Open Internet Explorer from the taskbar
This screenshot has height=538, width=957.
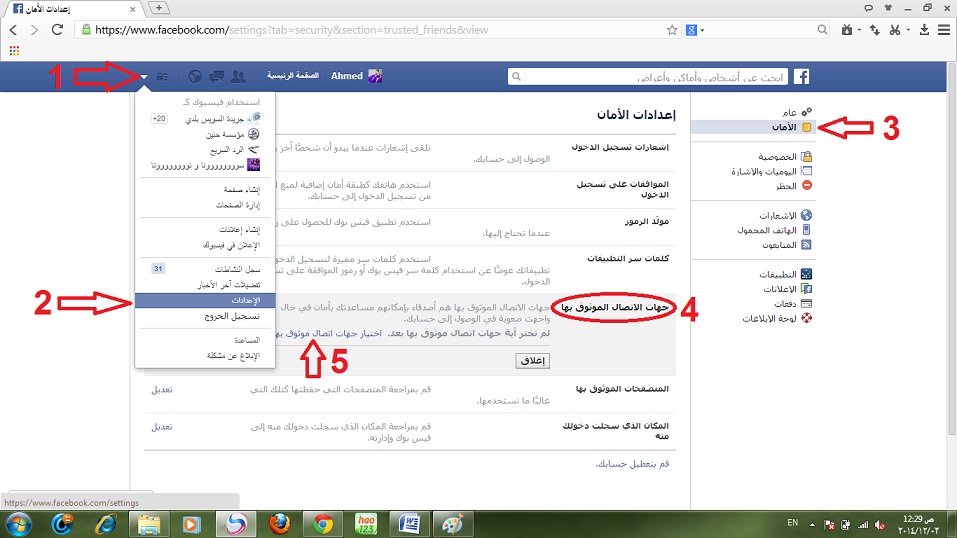[x=106, y=525]
